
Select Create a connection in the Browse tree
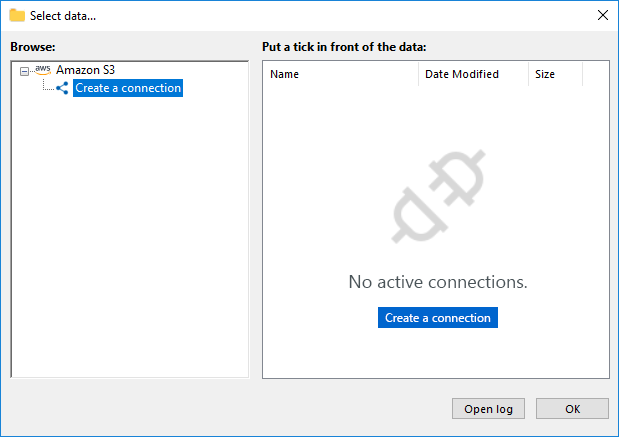tap(128, 88)
